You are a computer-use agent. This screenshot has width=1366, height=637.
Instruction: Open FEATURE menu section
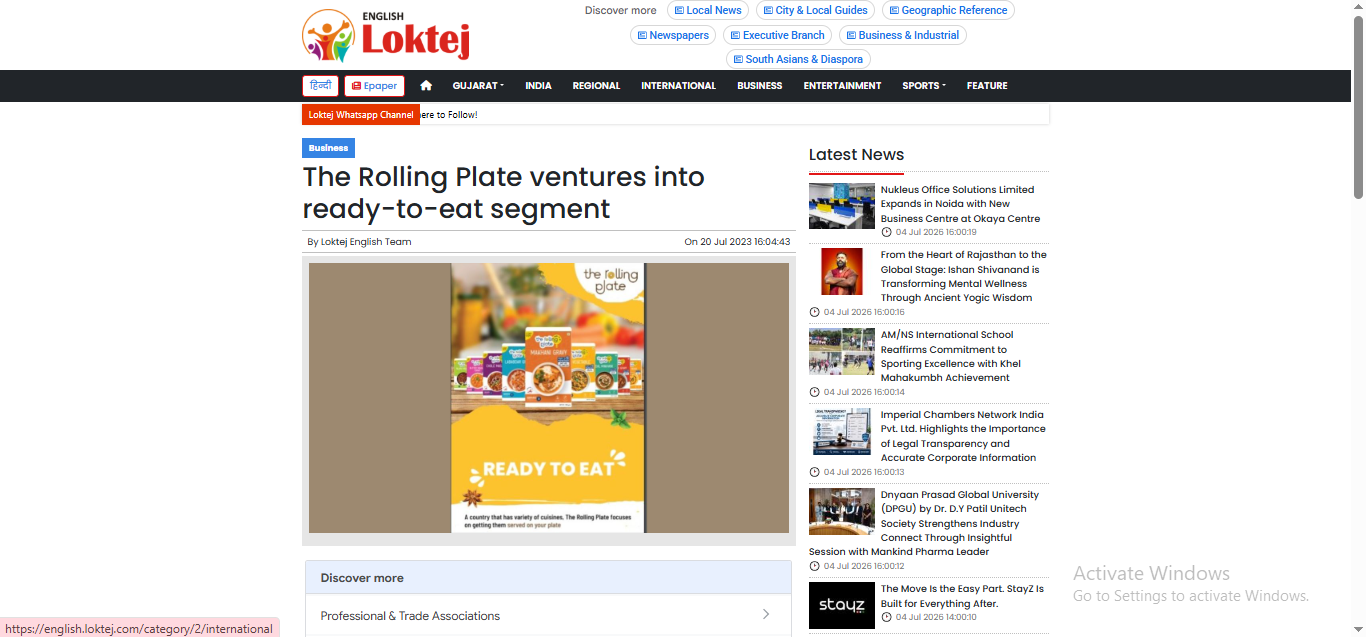click(x=987, y=86)
